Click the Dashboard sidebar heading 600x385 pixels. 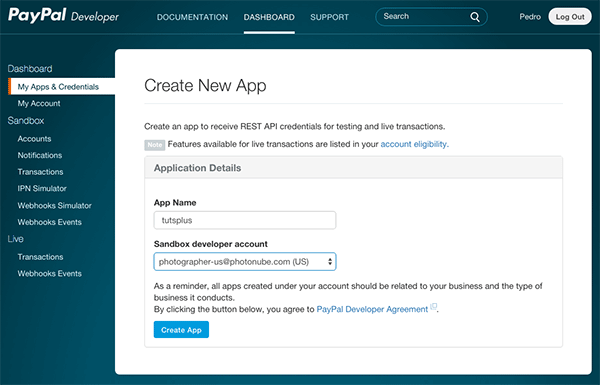(x=30, y=69)
